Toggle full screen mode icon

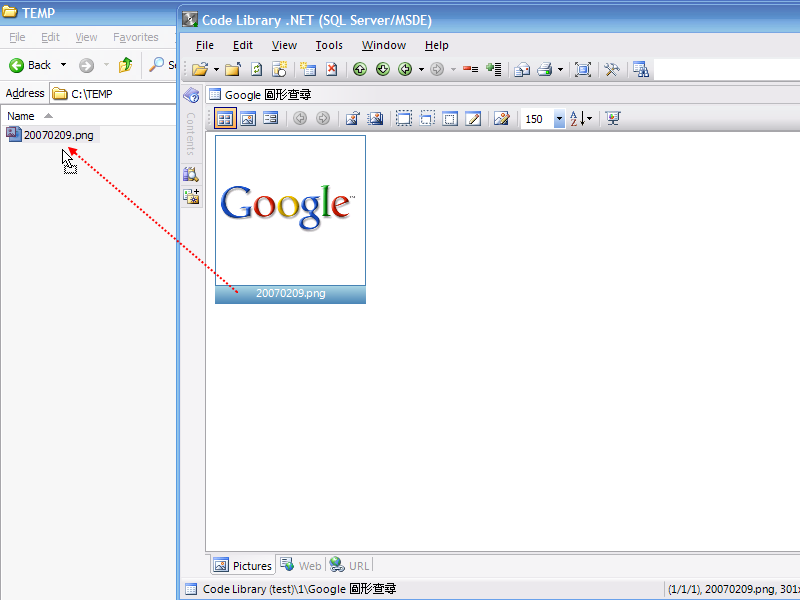(583, 69)
